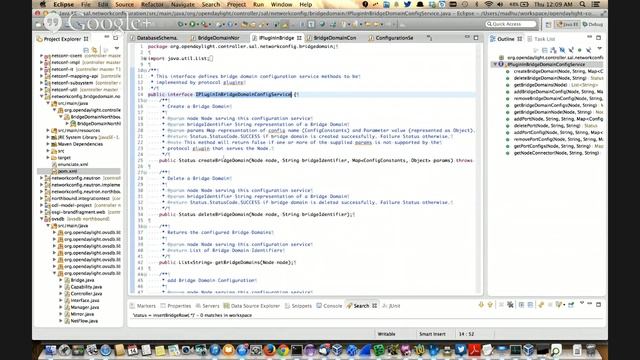Switch to the Debug perspective
Screen dimensions: 640x360
point(593,24)
